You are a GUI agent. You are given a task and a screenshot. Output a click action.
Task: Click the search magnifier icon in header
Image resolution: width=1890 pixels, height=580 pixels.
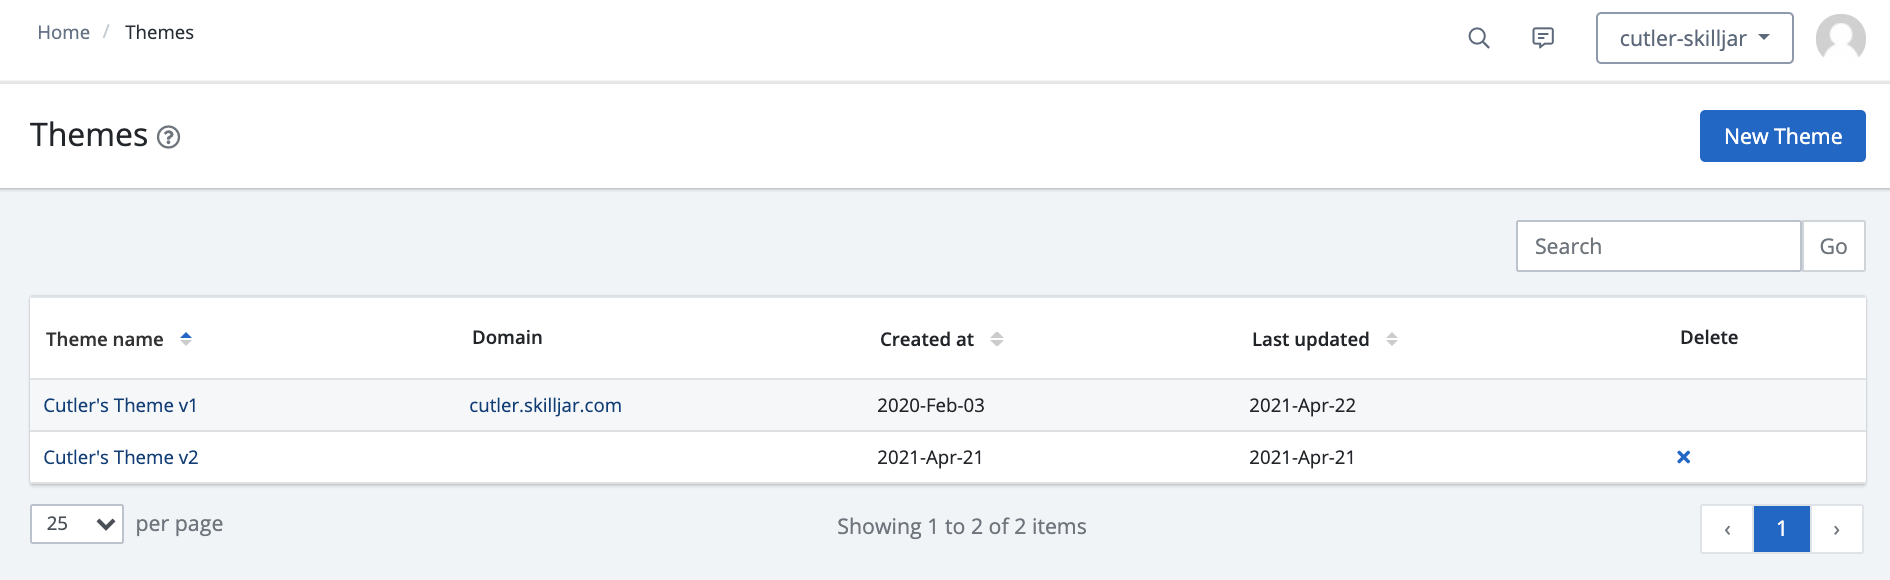pyautogui.click(x=1478, y=38)
